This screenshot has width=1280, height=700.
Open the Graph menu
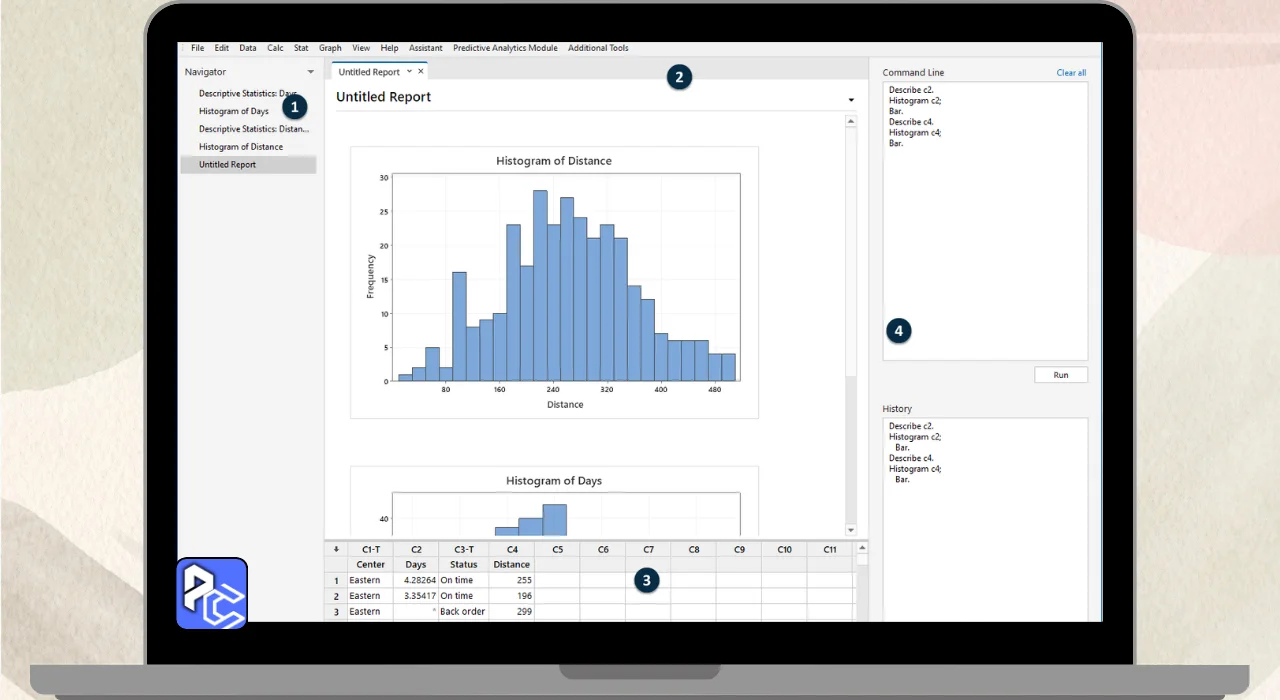(x=330, y=48)
